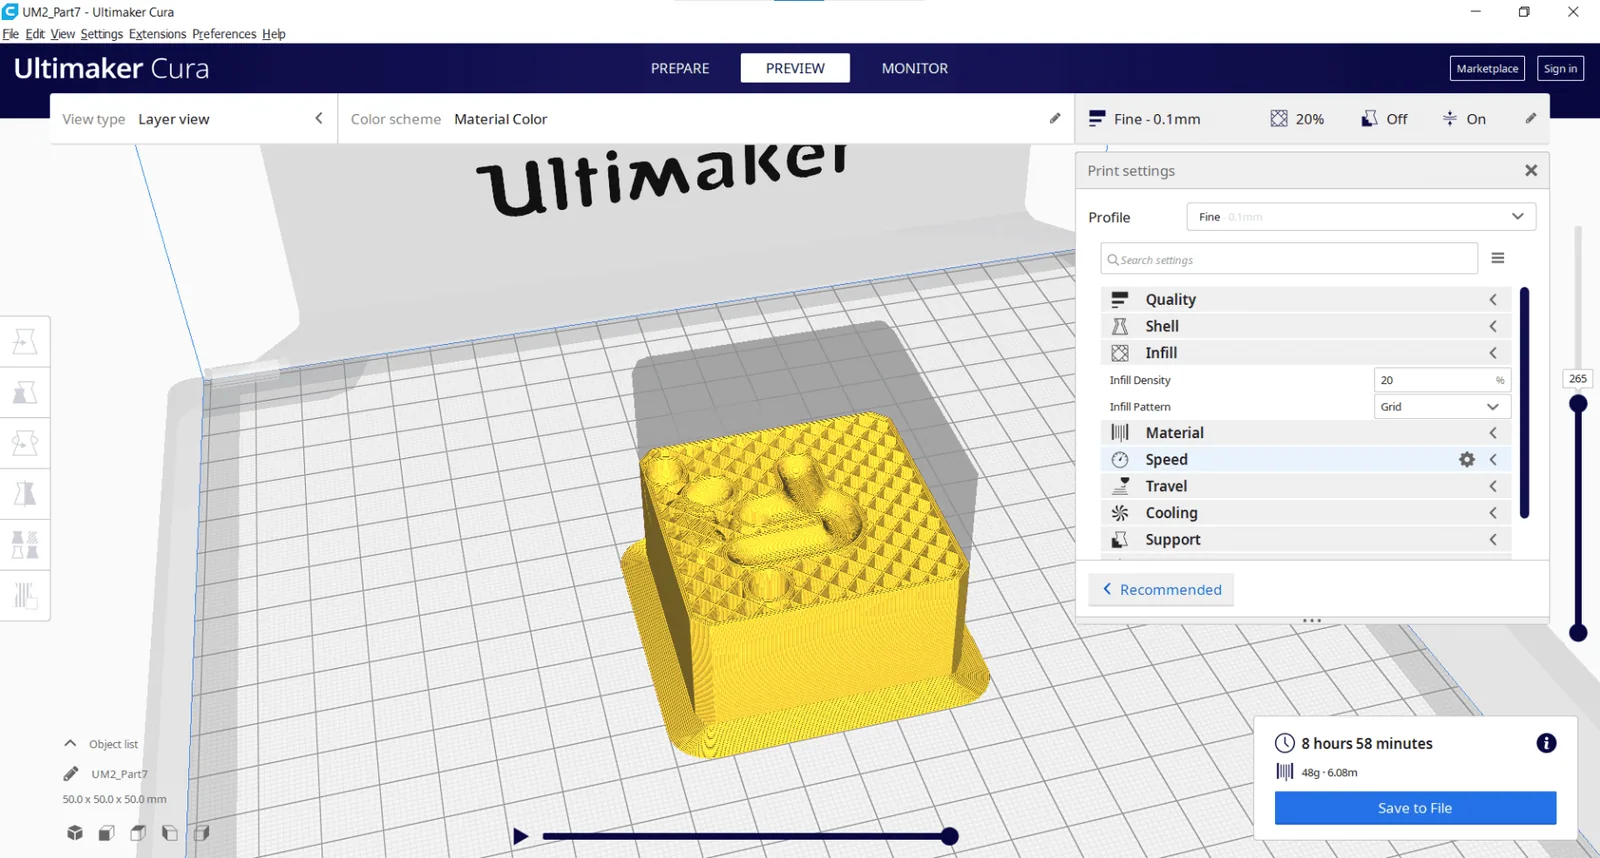
Task: Click the 8 hours 58 minutes estimate
Action: (x=1367, y=743)
